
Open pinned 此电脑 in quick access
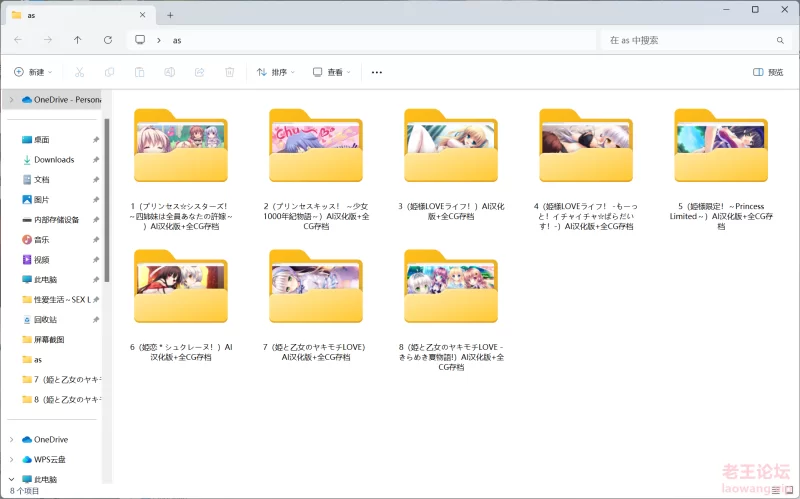(39, 280)
